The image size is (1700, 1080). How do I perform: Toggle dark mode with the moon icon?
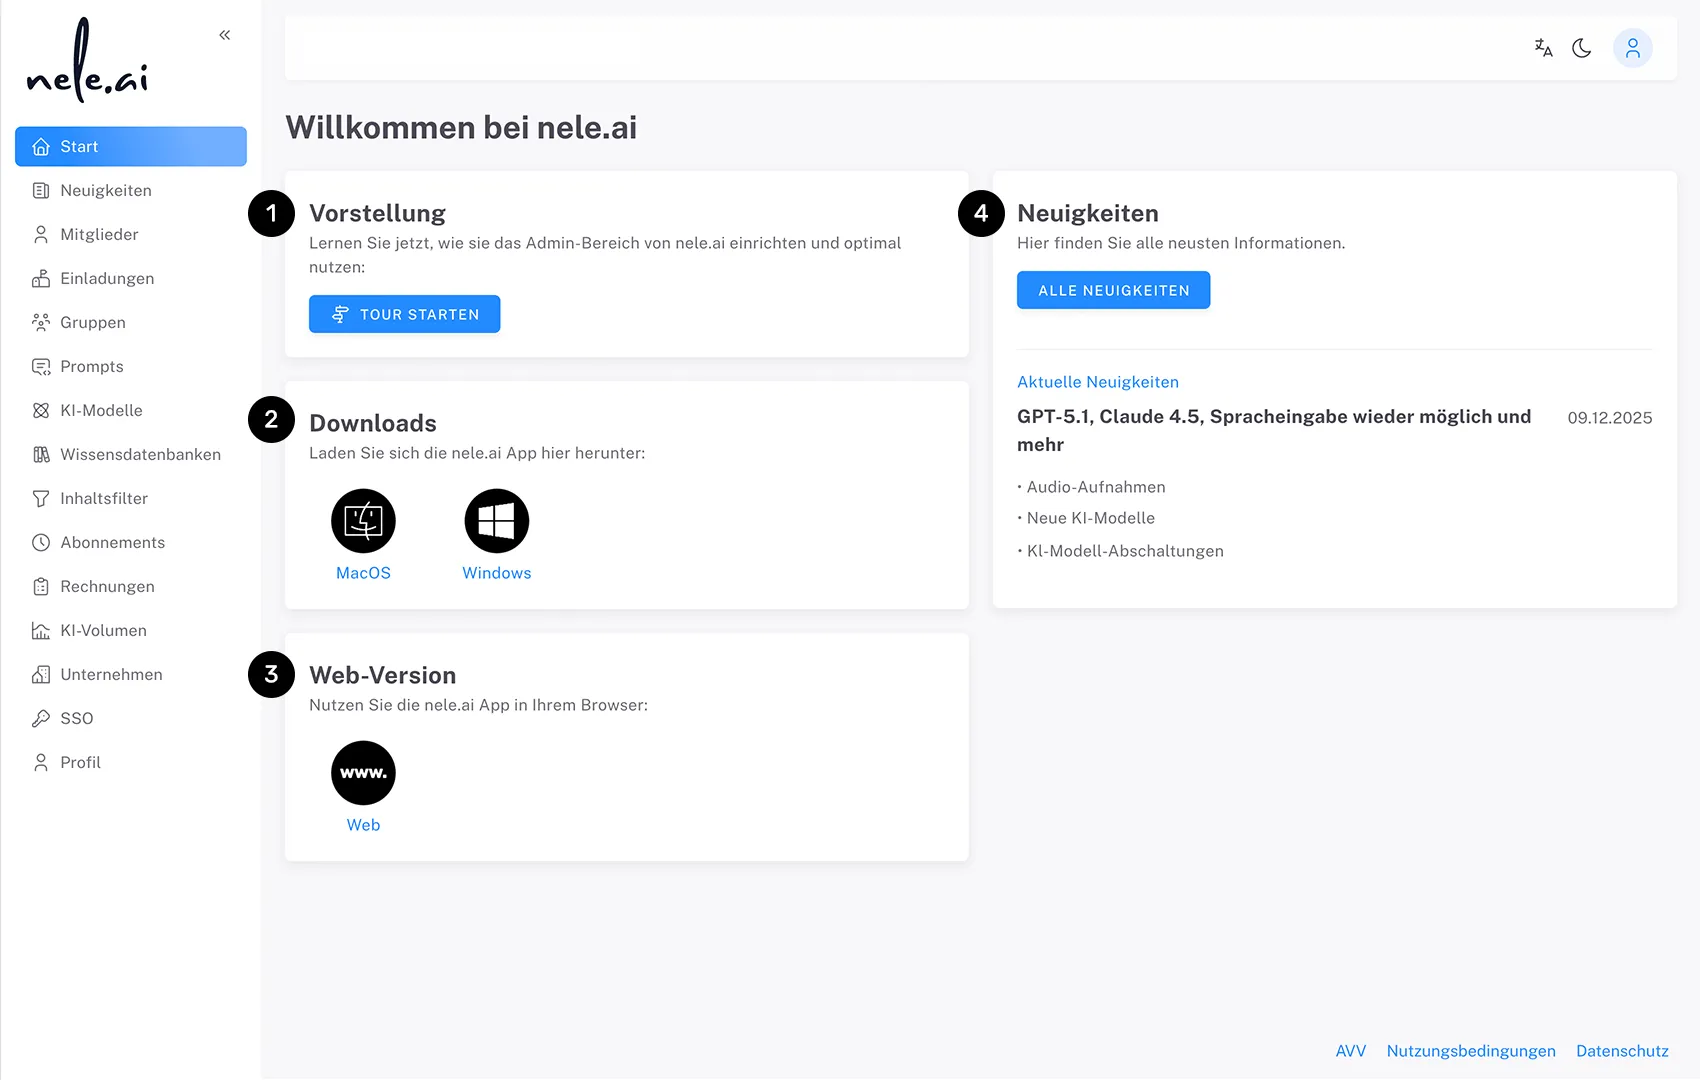[x=1582, y=47]
